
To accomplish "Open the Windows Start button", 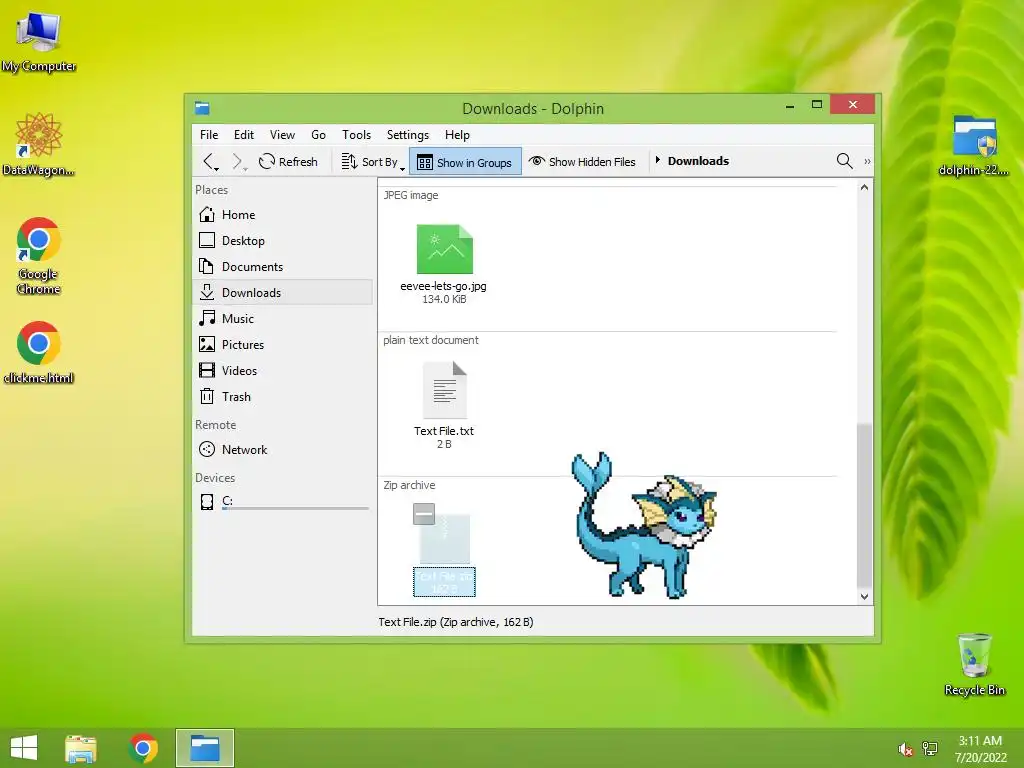I will (x=24, y=748).
